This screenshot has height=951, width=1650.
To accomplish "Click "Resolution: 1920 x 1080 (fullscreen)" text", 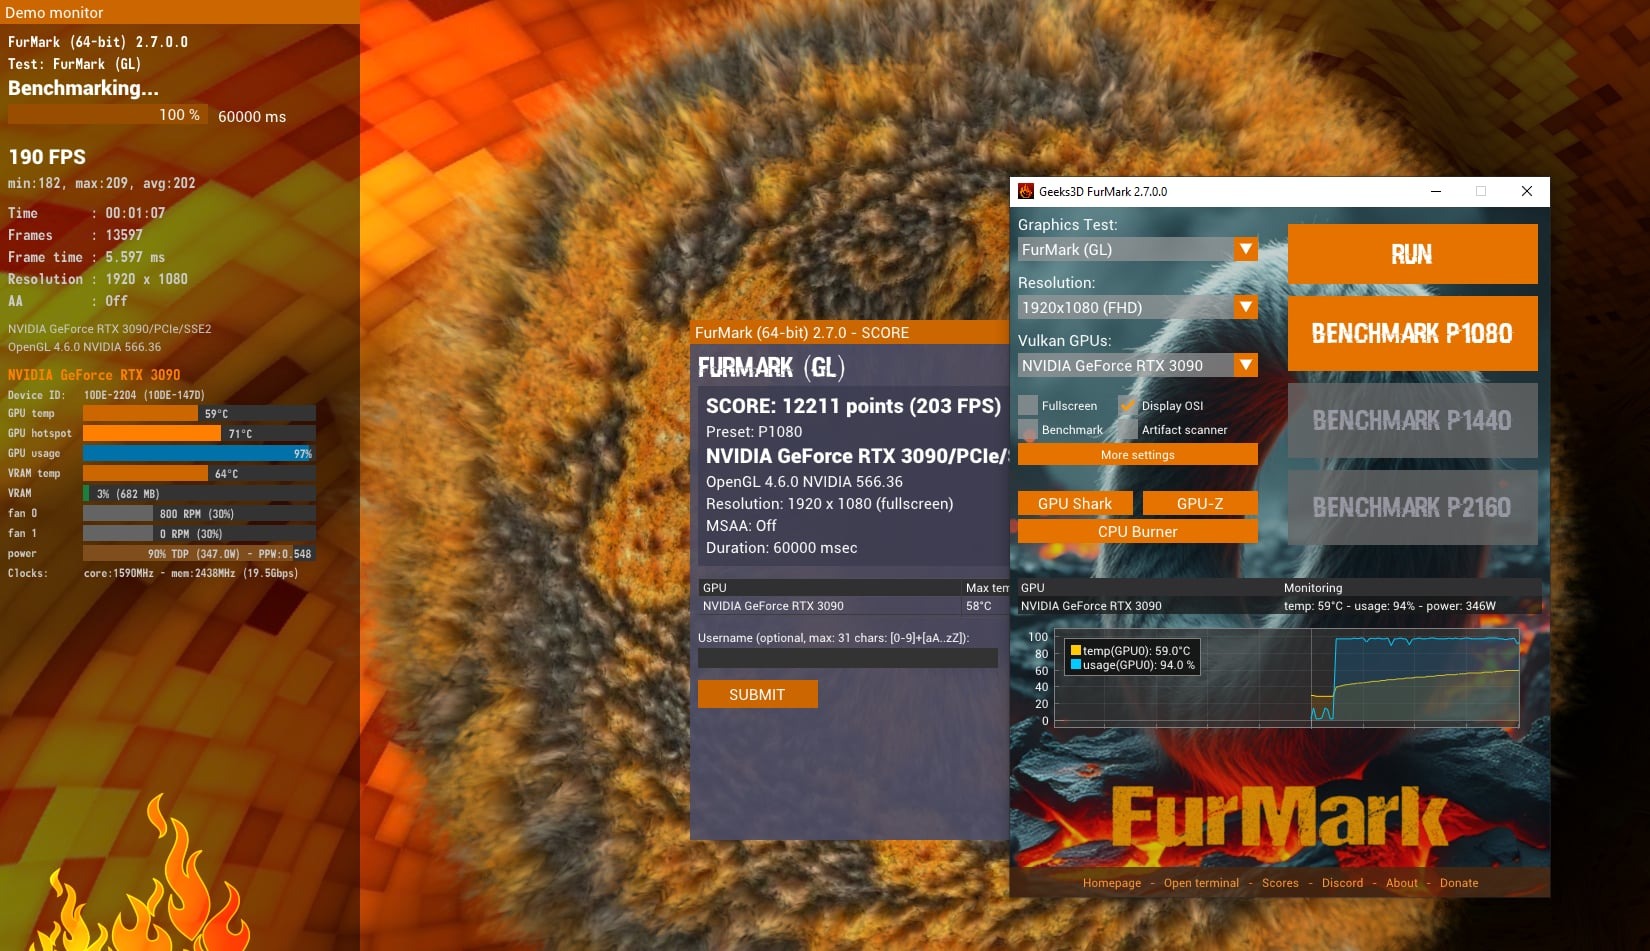I will [x=830, y=503].
